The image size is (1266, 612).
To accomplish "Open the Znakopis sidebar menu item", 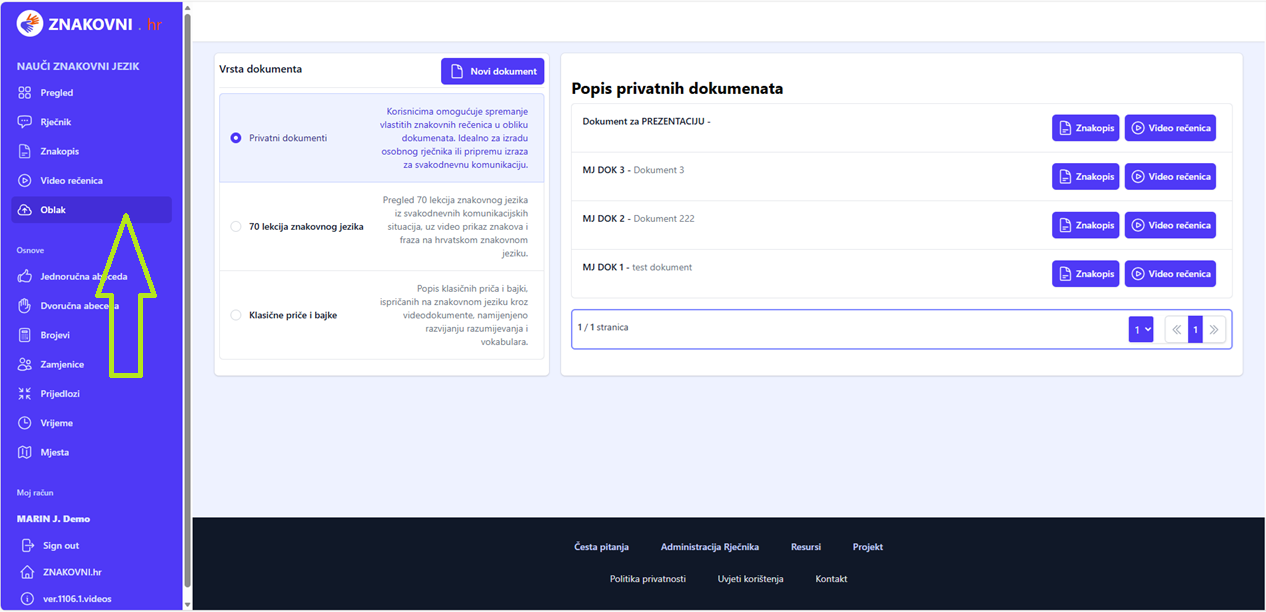I will (59, 152).
